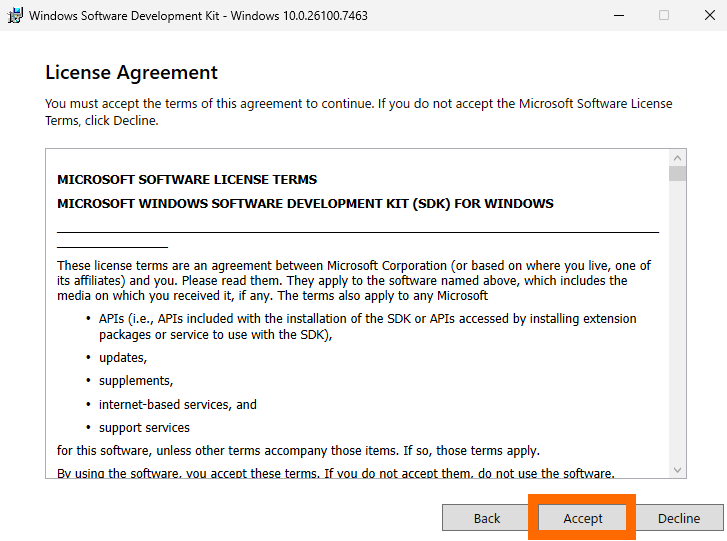Click the APIs bullet paragraph
The image size is (727, 541).
tap(367, 326)
